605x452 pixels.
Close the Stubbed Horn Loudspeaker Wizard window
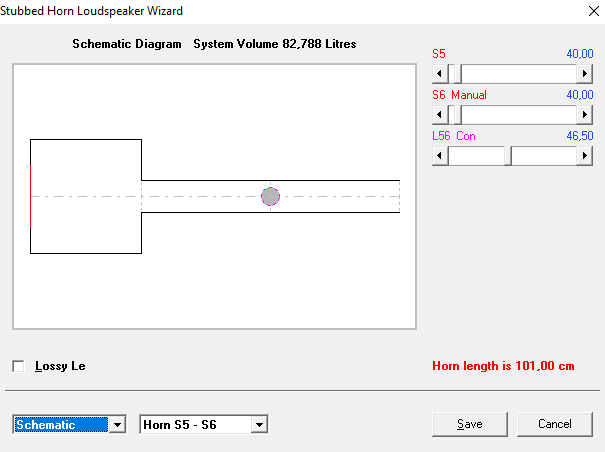tap(594, 11)
